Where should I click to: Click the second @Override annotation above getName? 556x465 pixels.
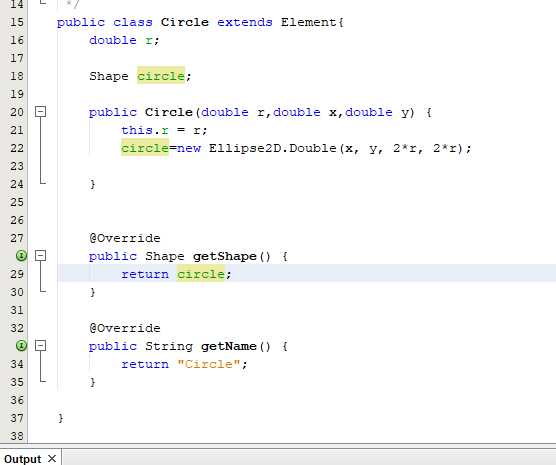point(125,328)
